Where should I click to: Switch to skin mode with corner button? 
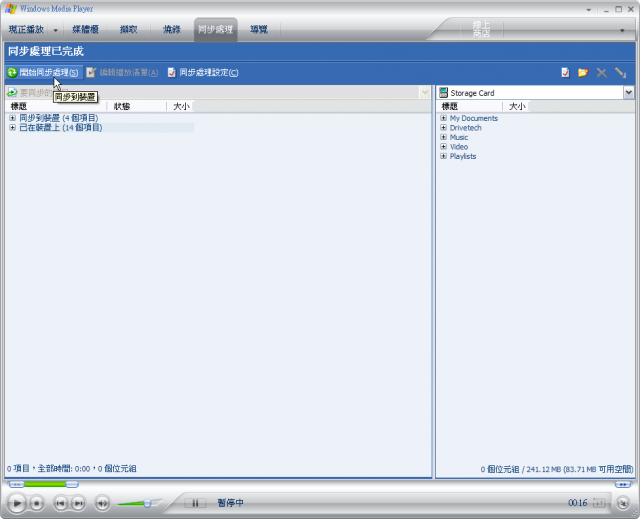(623, 503)
